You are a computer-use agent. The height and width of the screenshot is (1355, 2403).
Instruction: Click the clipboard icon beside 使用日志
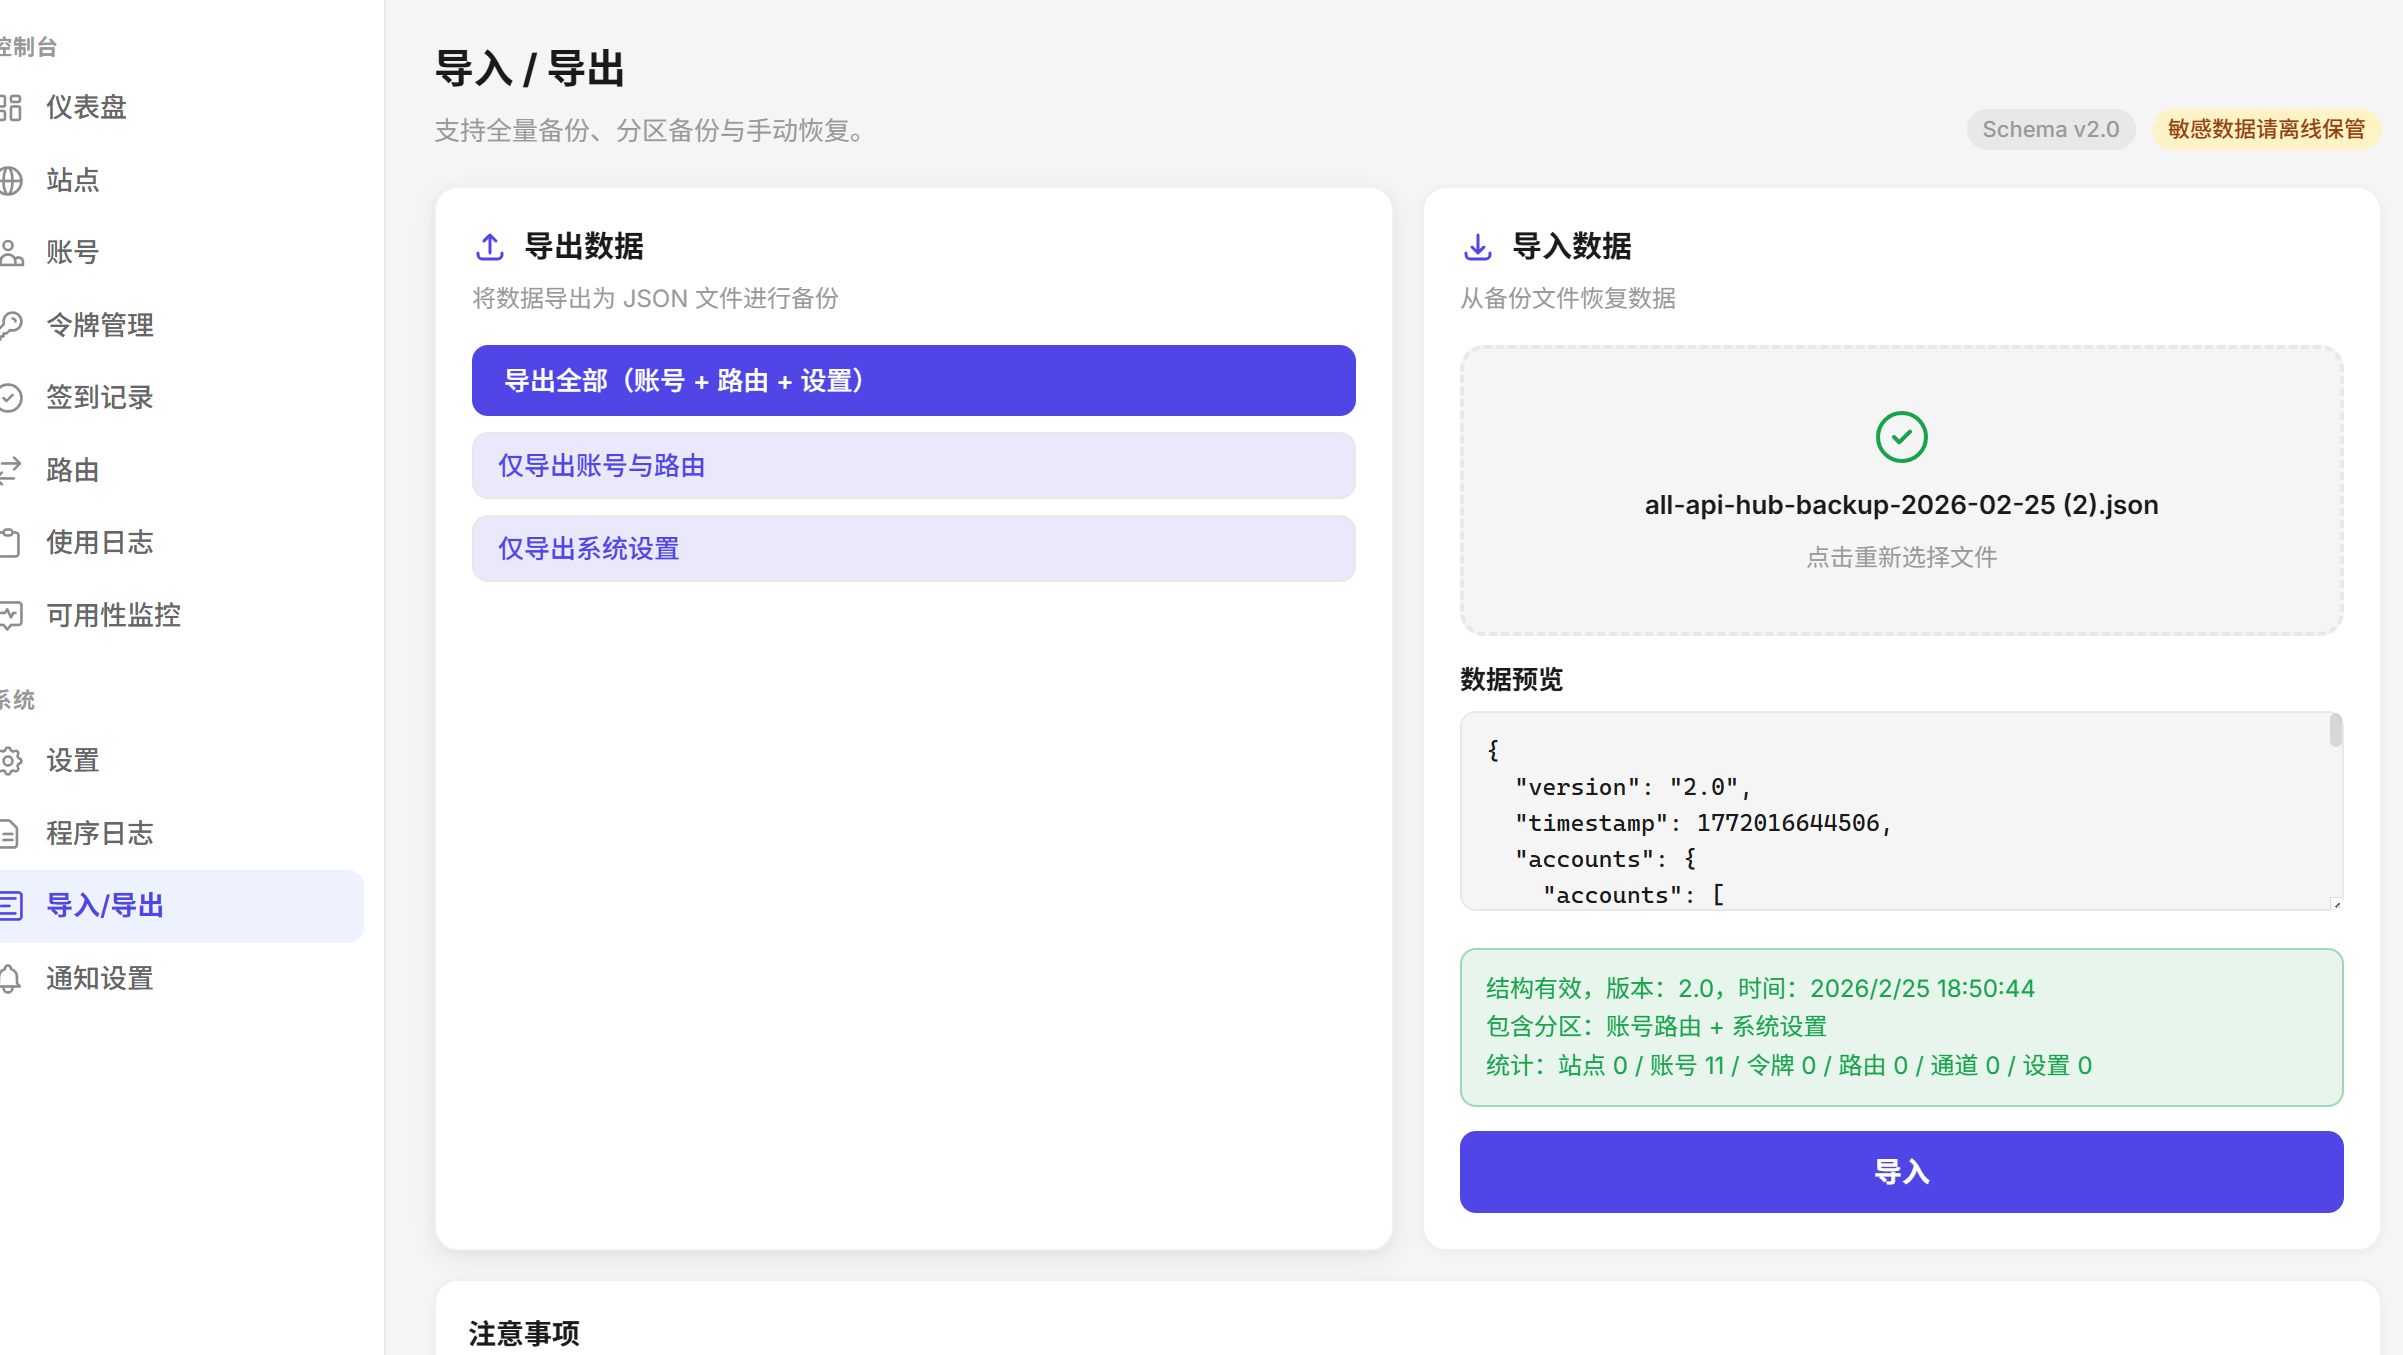10,542
